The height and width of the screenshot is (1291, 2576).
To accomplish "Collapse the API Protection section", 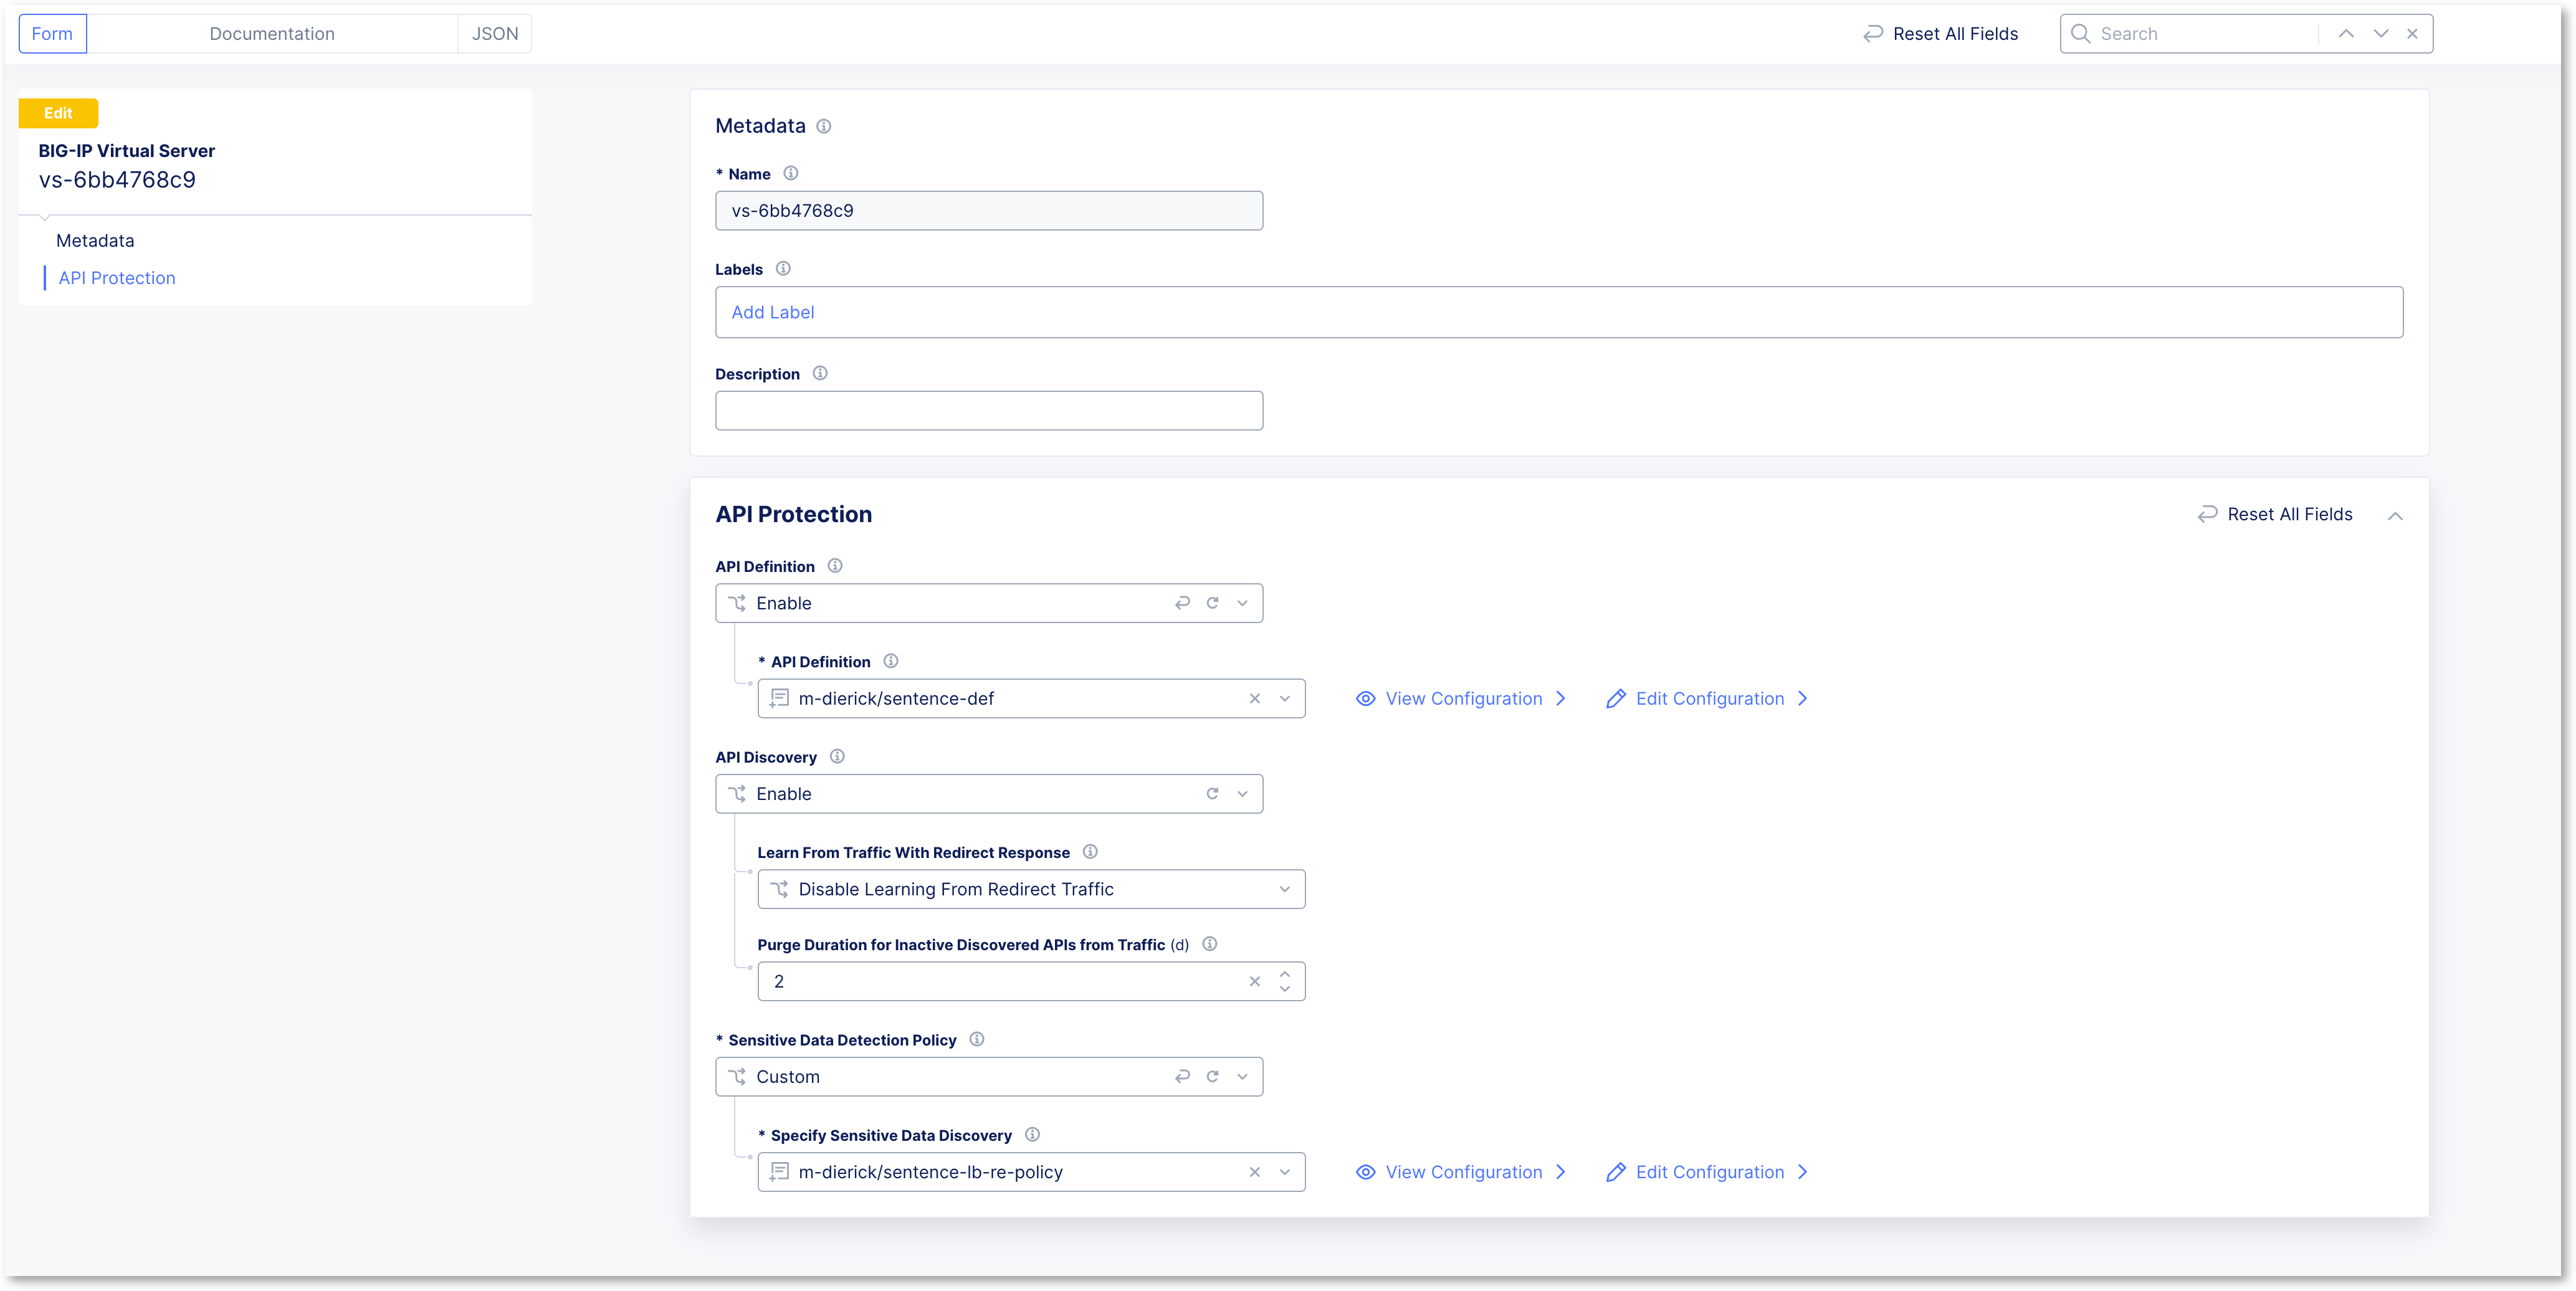I will coord(2395,516).
